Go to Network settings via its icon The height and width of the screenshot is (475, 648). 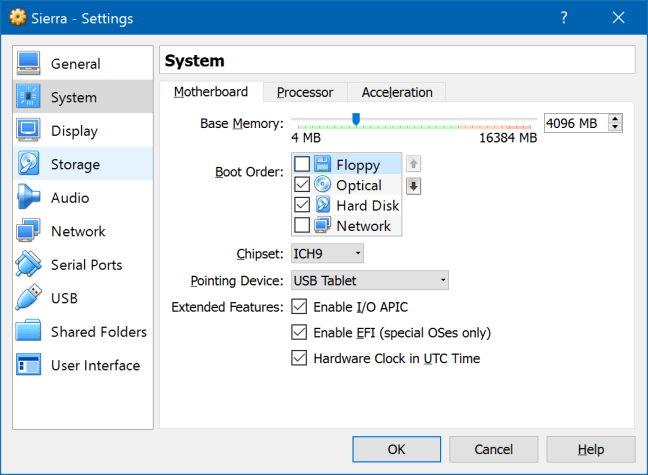(28, 231)
